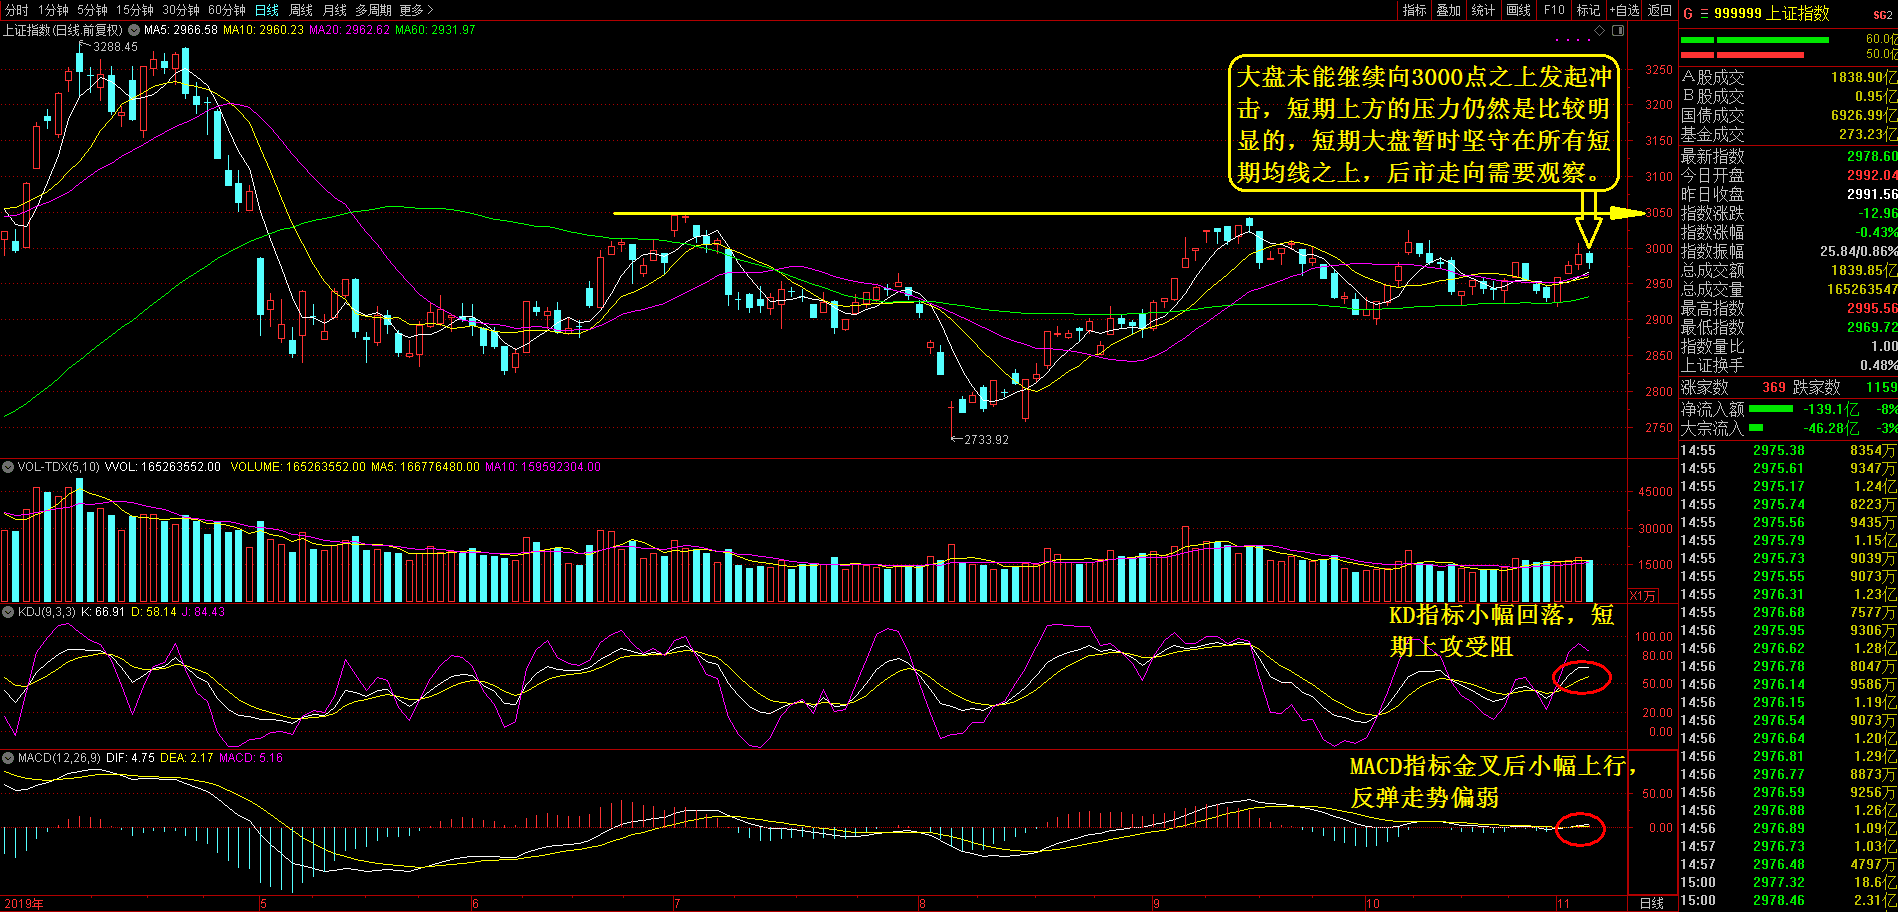Select the 15分钟 period tab
Viewport: 1898px width, 912px height.
coord(135,10)
